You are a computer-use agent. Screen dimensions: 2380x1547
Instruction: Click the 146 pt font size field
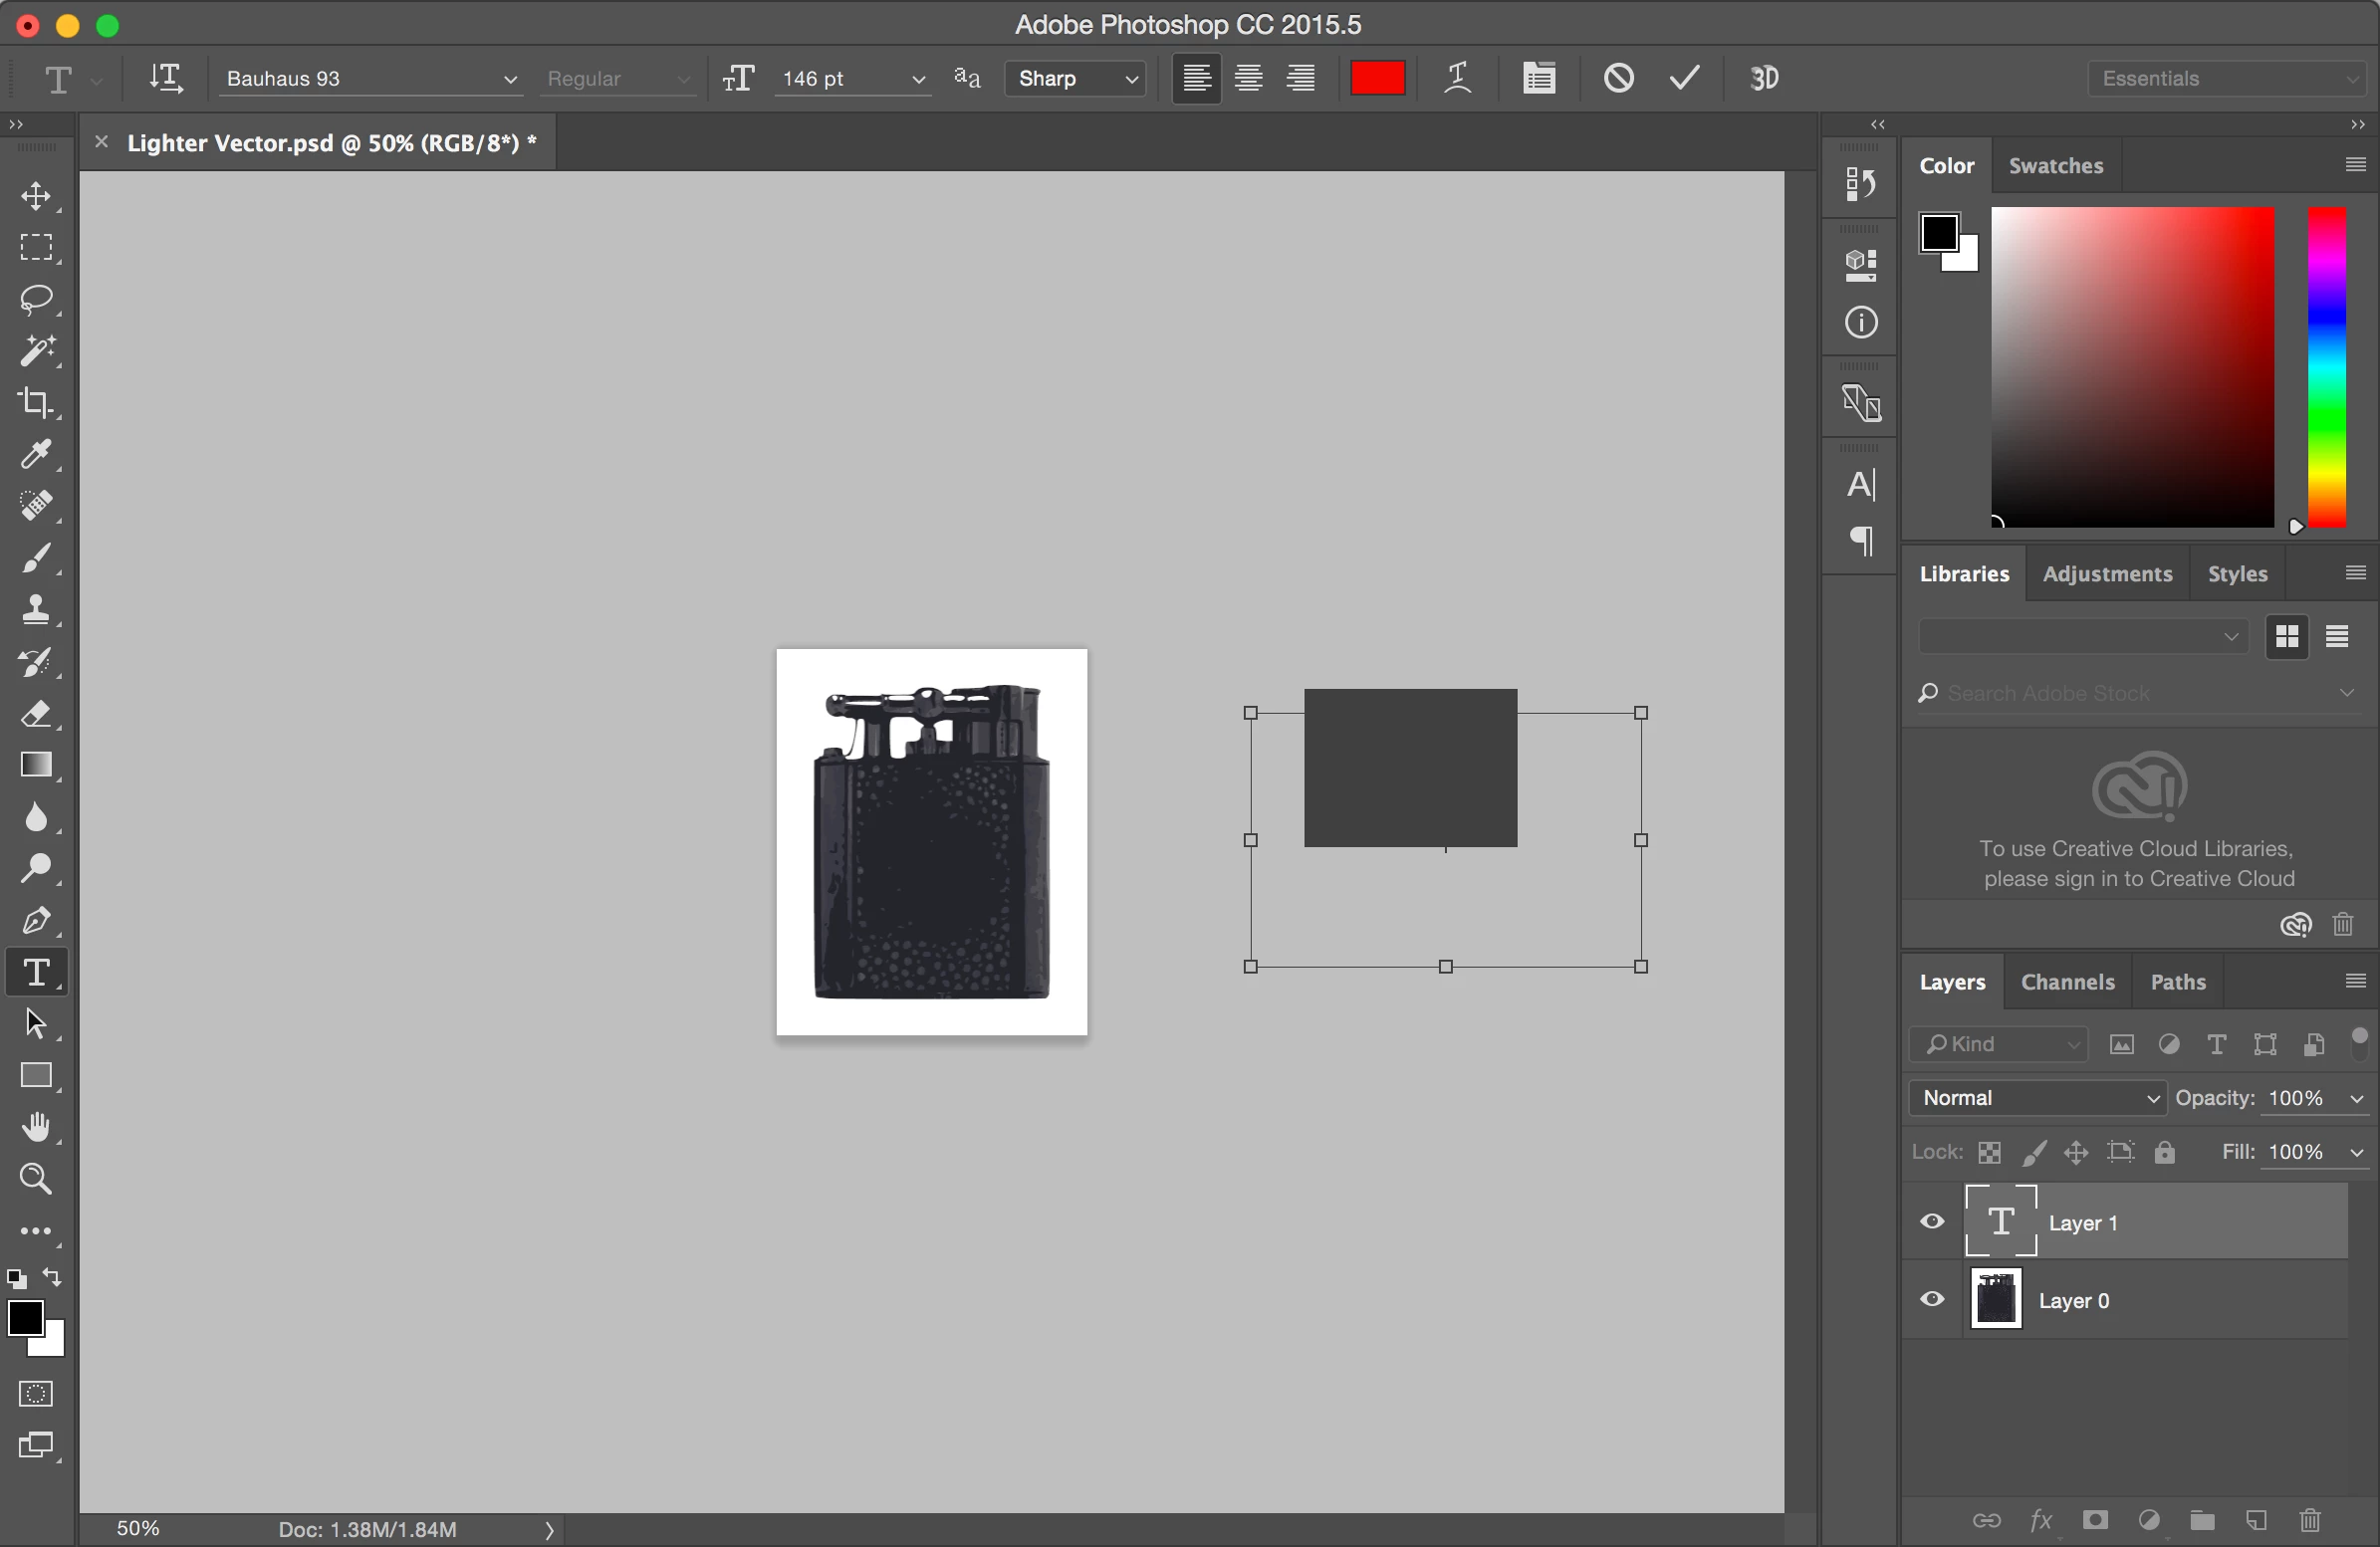(x=839, y=79)
